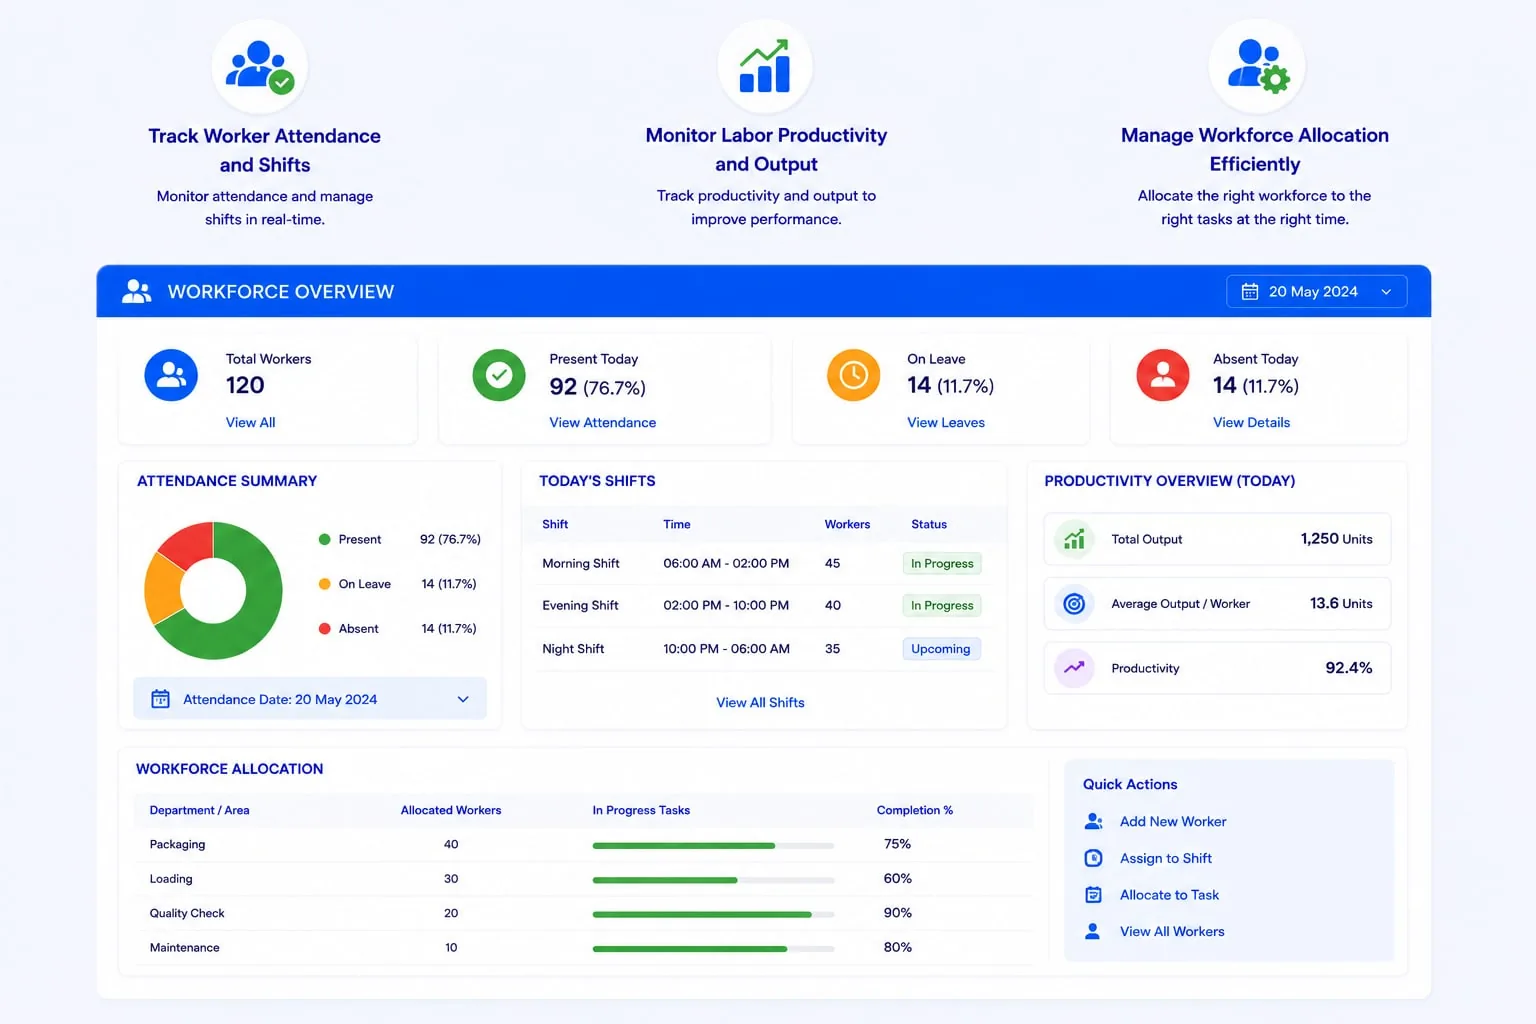
Task: Expand the Attendance Date 20 May 2024 selector
Action: (x=310, y=699)
